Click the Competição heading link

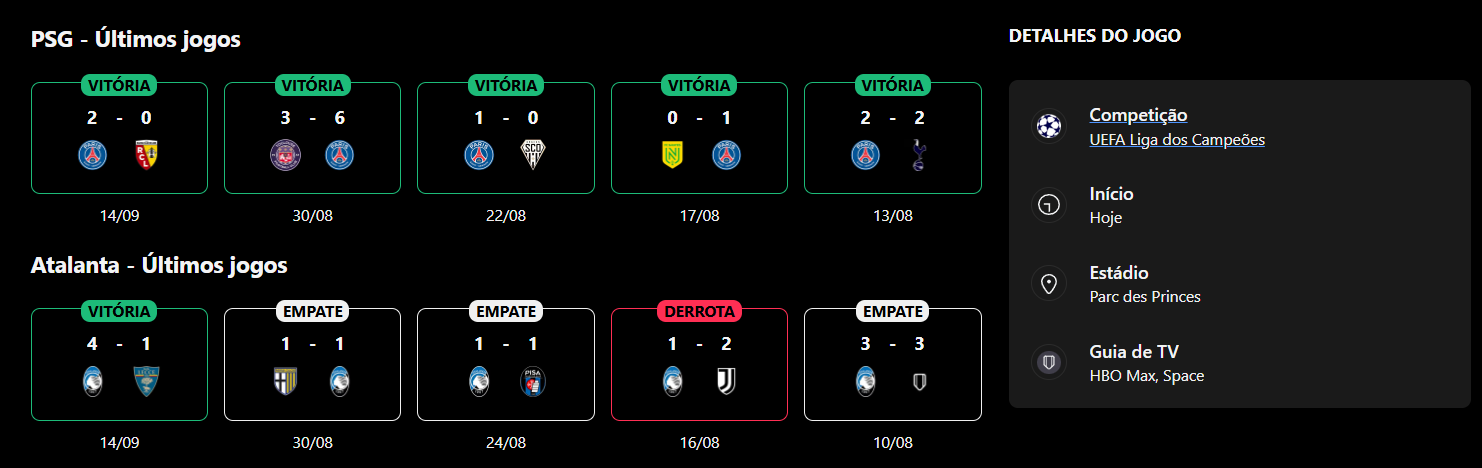pyautogui.click(x=1138, y=115)
